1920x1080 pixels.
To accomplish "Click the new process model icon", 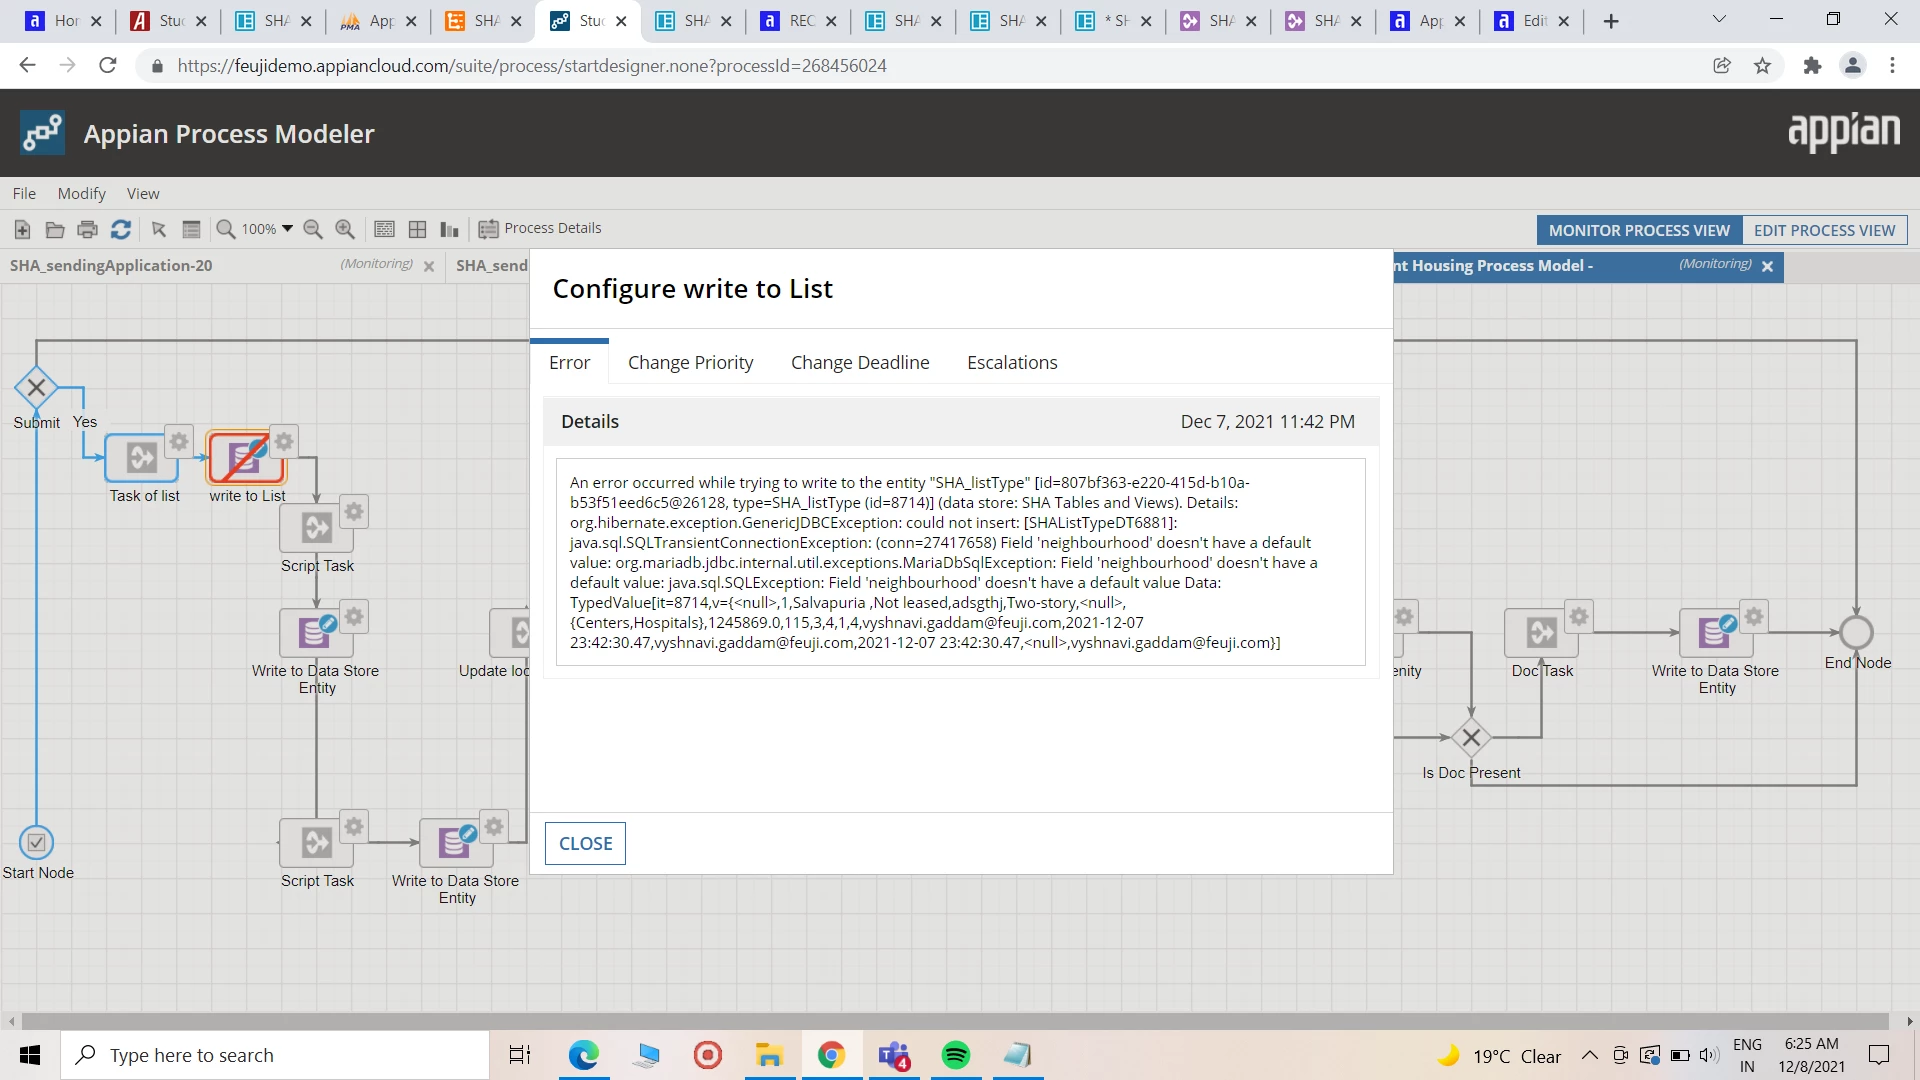I will coord(22,229).
